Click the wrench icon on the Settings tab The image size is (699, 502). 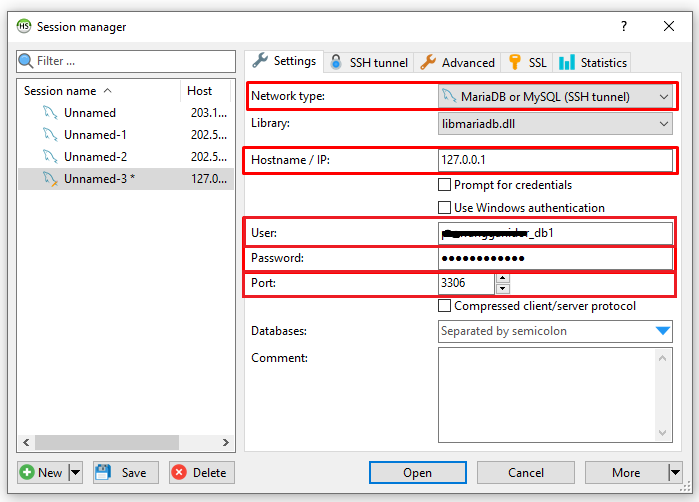[260, 60]
